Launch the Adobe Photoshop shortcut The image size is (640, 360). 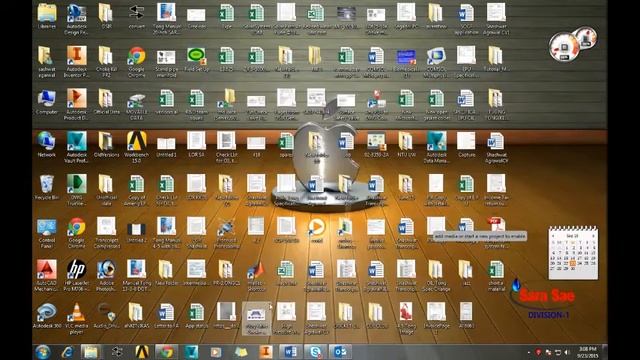106,276
